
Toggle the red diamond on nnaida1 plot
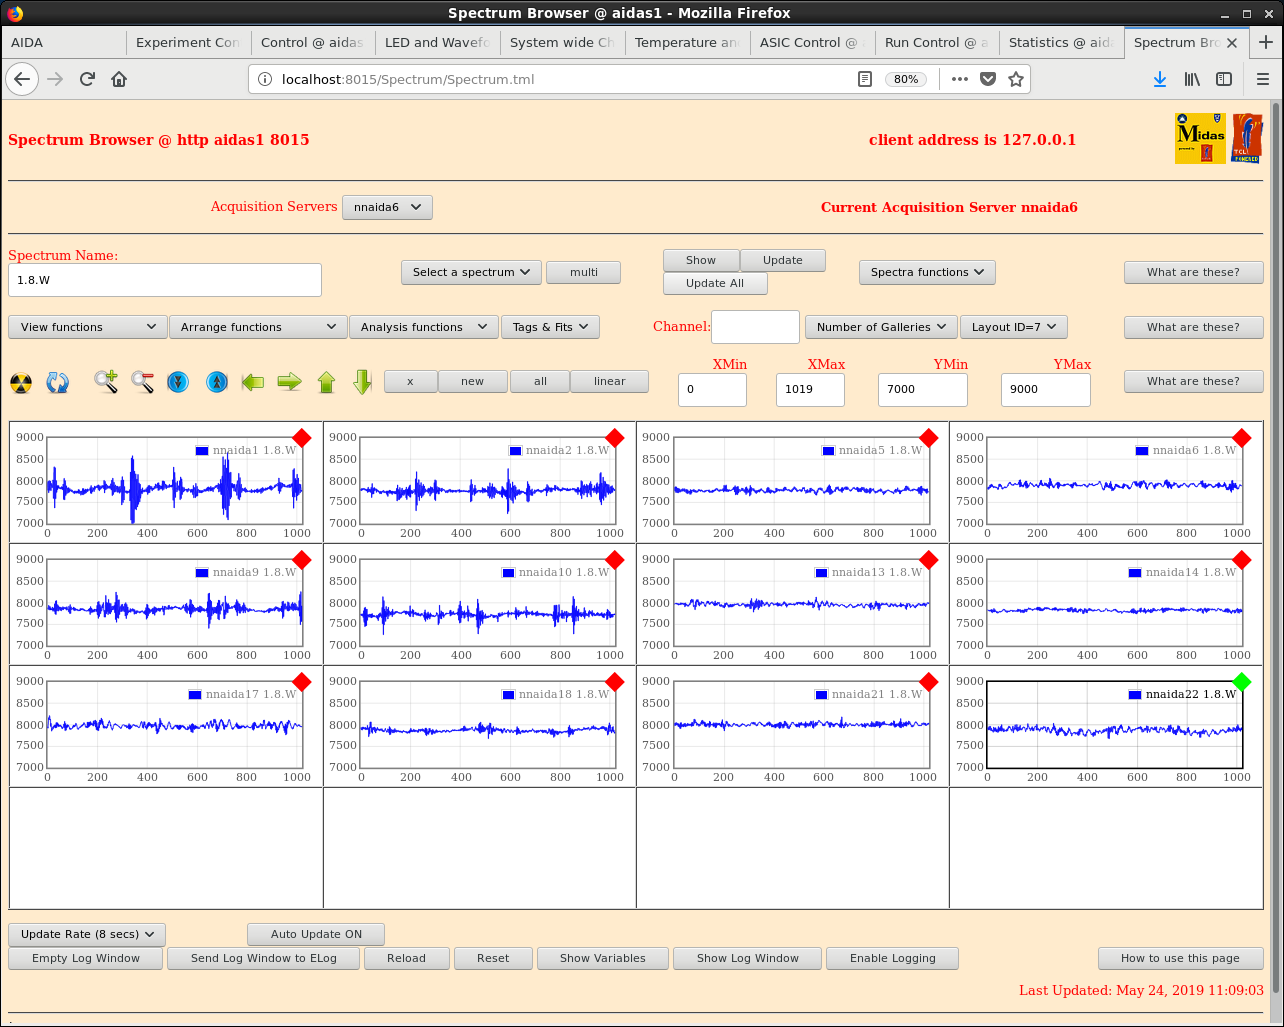(302, 438)
